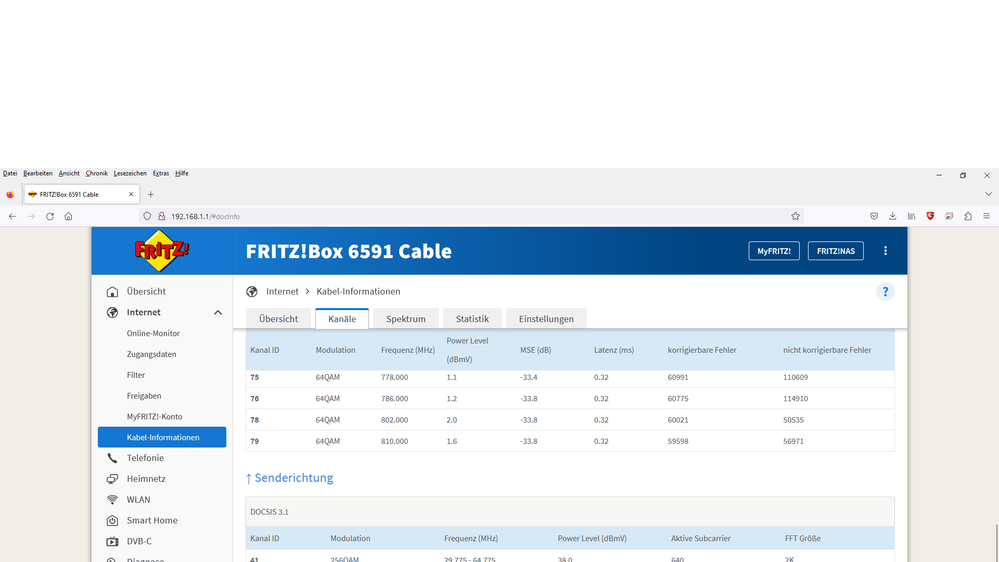Image resolution: width=999 pixels, height=562 pixels.
Task: Click the Internet breadcrumb link
Action: pyautogui.click(x=282, y=291)
